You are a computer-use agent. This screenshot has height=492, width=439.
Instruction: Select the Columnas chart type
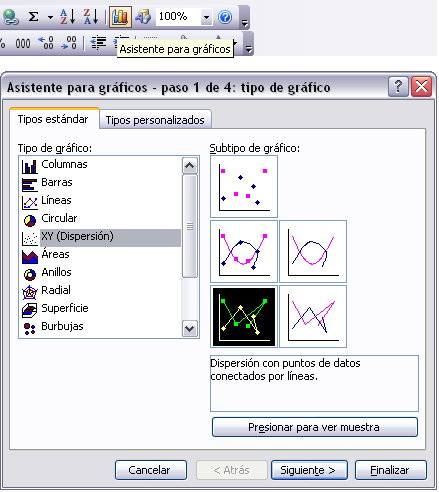[100, 164]
